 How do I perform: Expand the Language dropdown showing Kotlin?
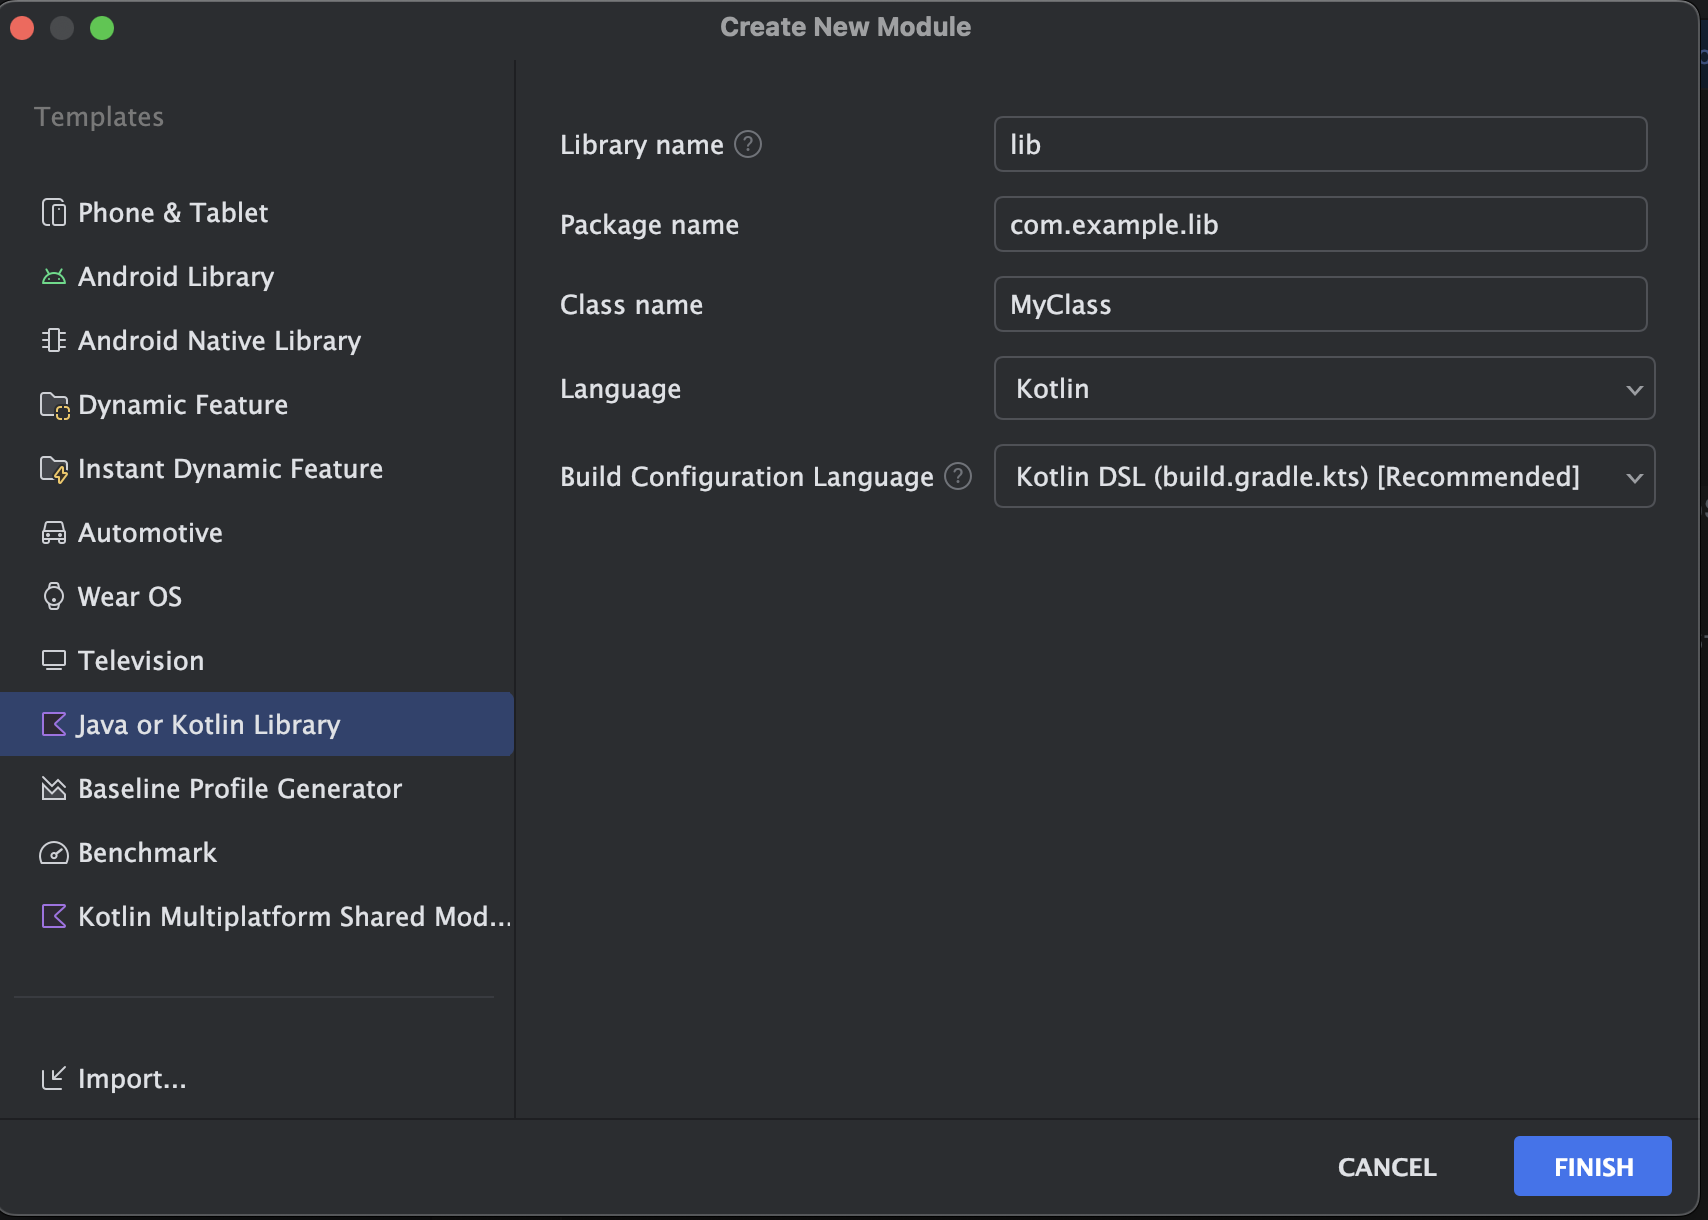1324,388
